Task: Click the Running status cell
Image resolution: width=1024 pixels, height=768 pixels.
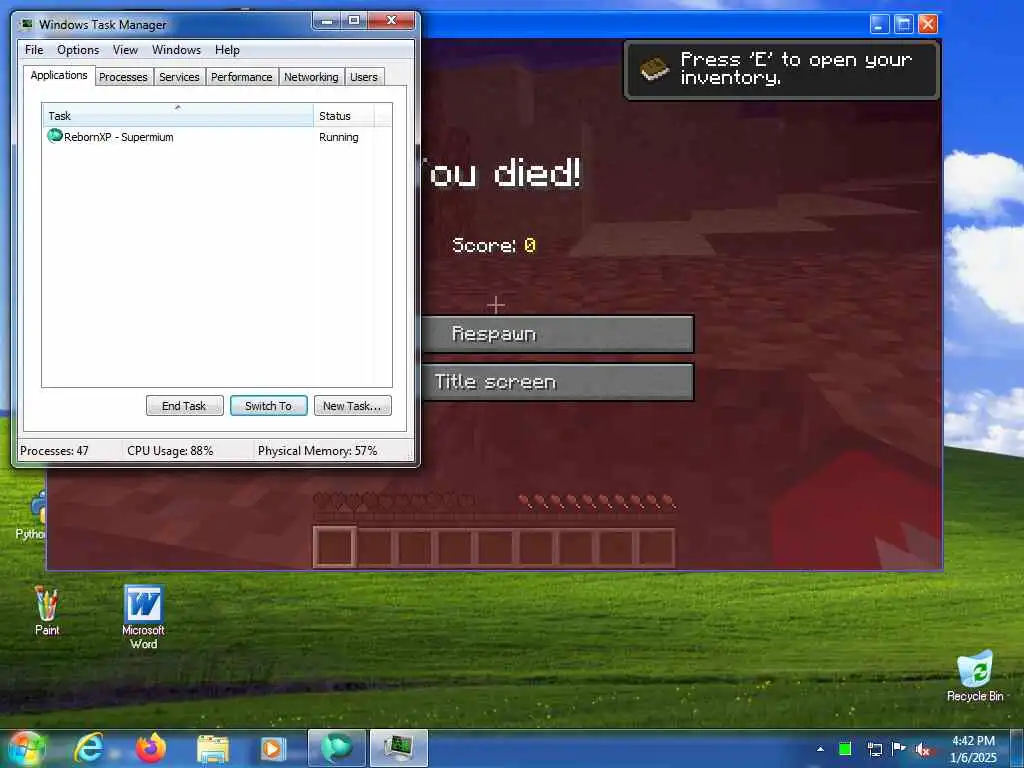Action: point(338,137)
